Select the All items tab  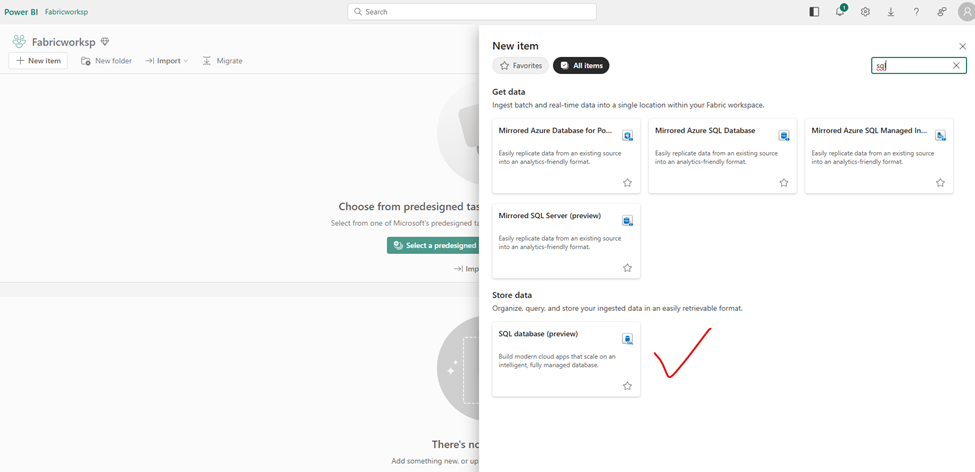(x=581, y=66)
